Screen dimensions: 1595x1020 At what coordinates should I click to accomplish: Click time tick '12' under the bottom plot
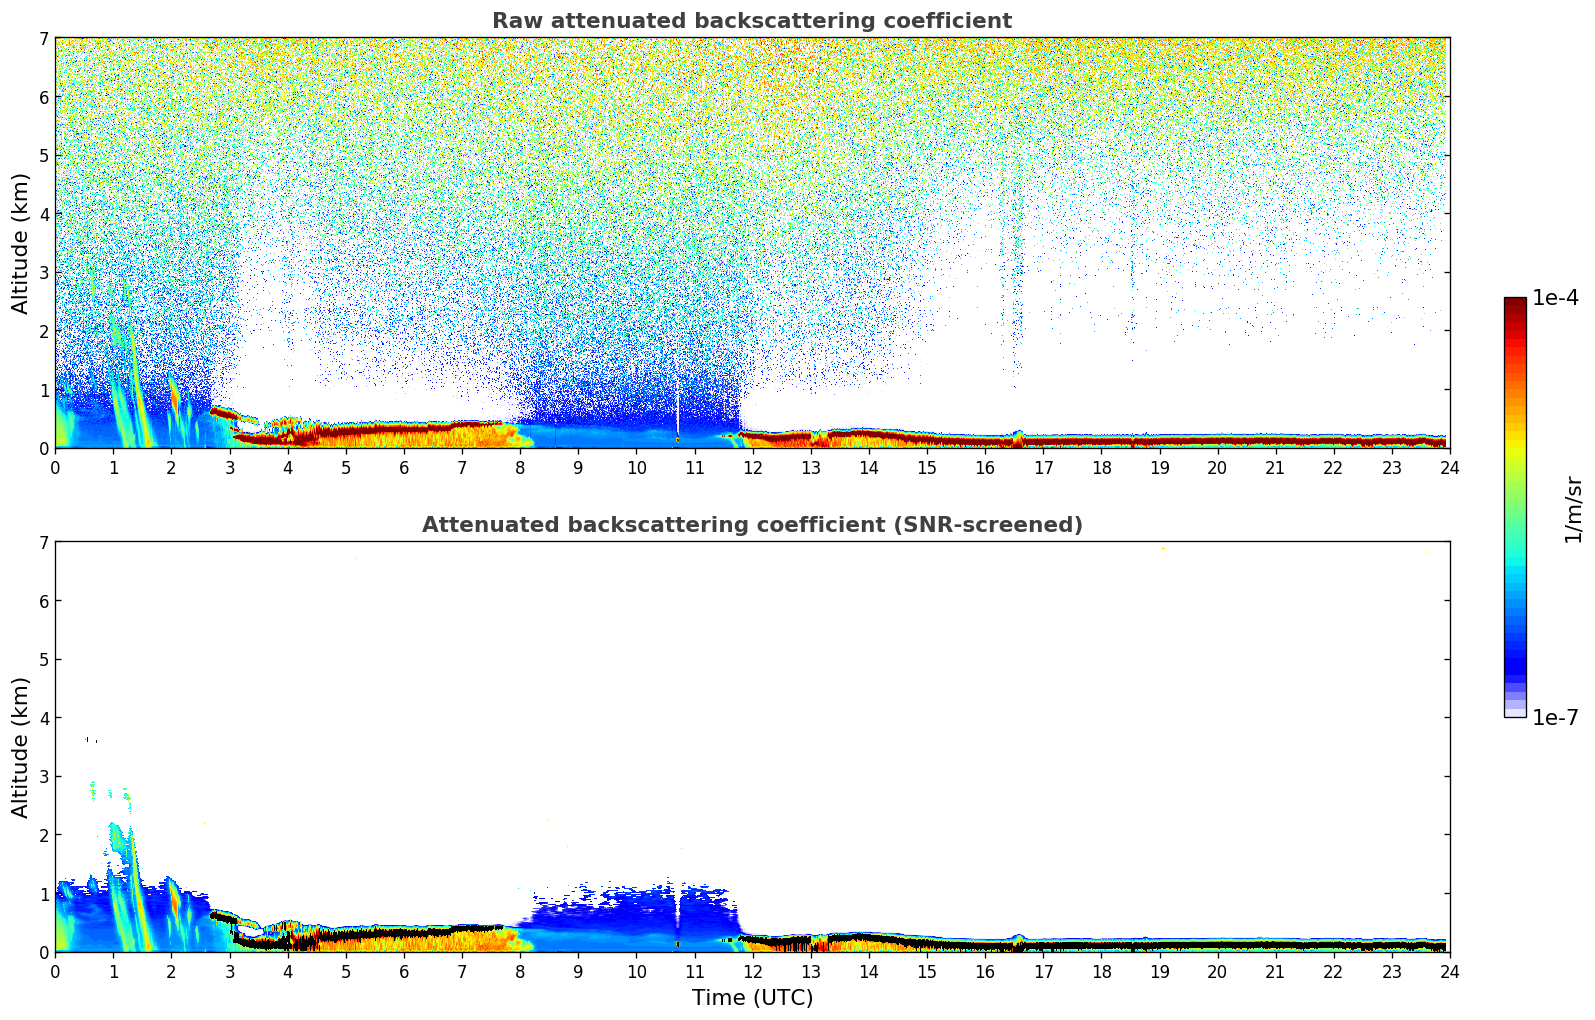(x=752, y=971)
